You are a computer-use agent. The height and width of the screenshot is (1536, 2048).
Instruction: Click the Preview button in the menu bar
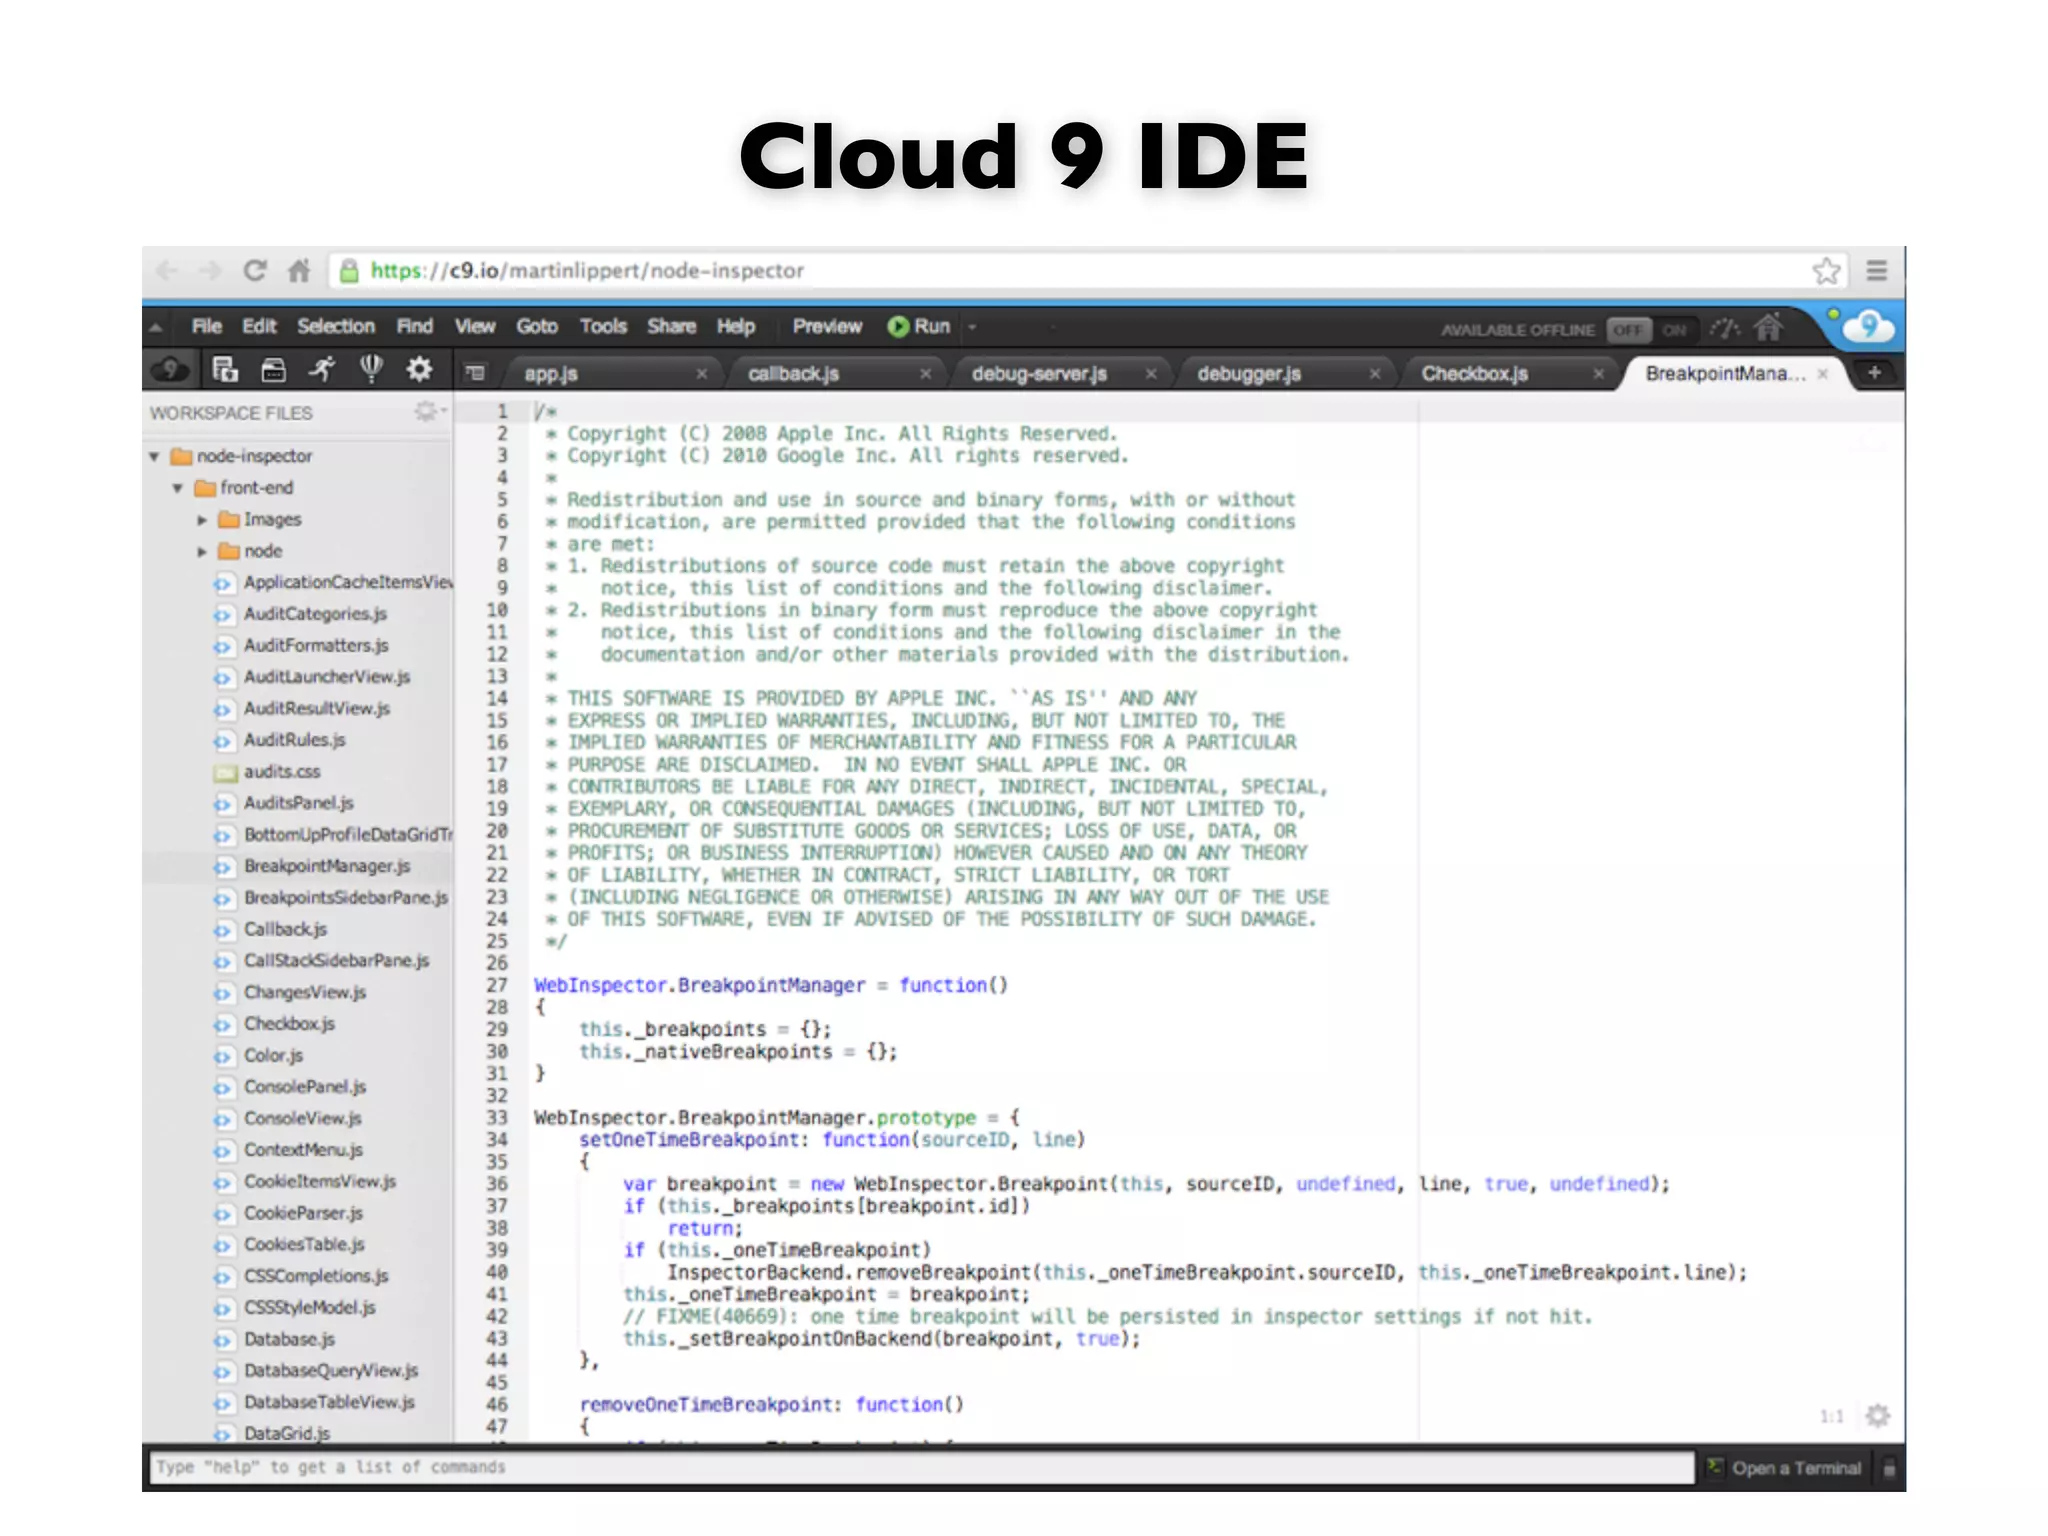pos(826,327)
